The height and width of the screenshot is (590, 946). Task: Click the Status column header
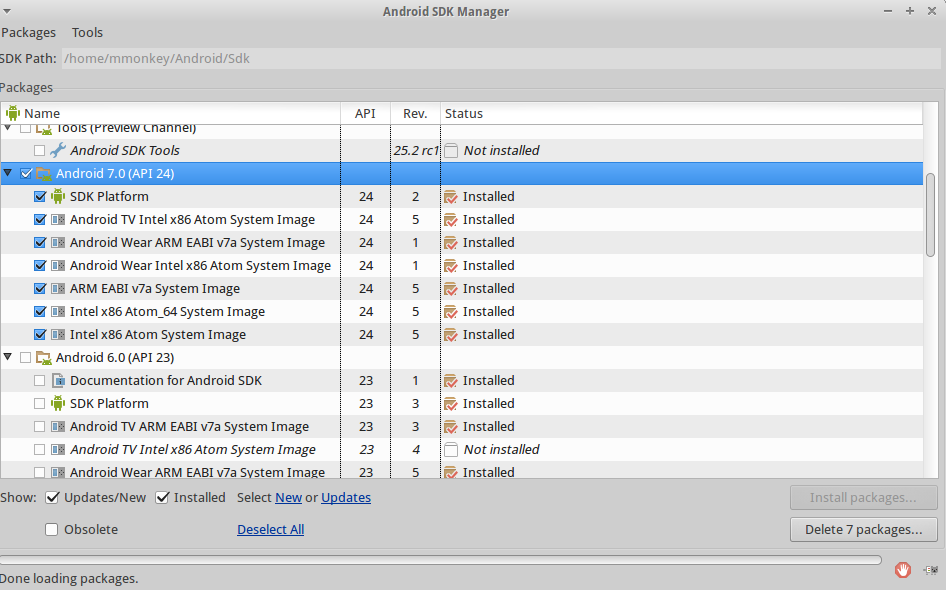(x=681, y=113)
